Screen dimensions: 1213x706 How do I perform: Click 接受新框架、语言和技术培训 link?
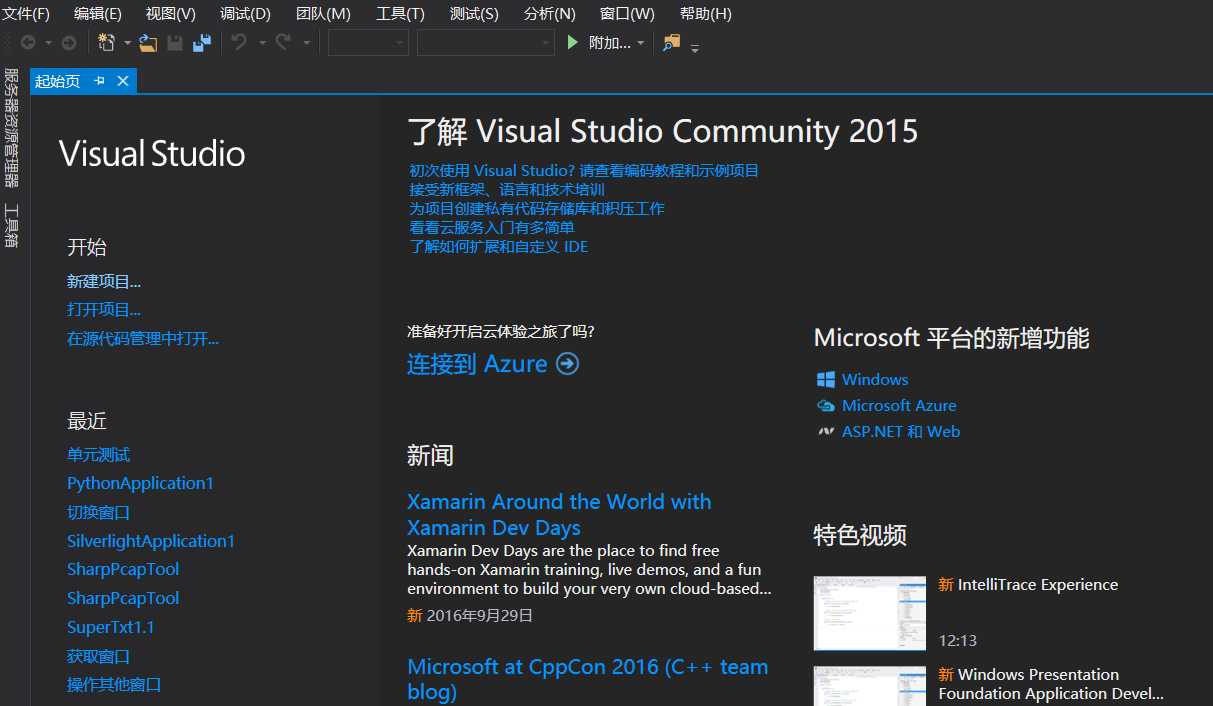(x=507, y=190)
